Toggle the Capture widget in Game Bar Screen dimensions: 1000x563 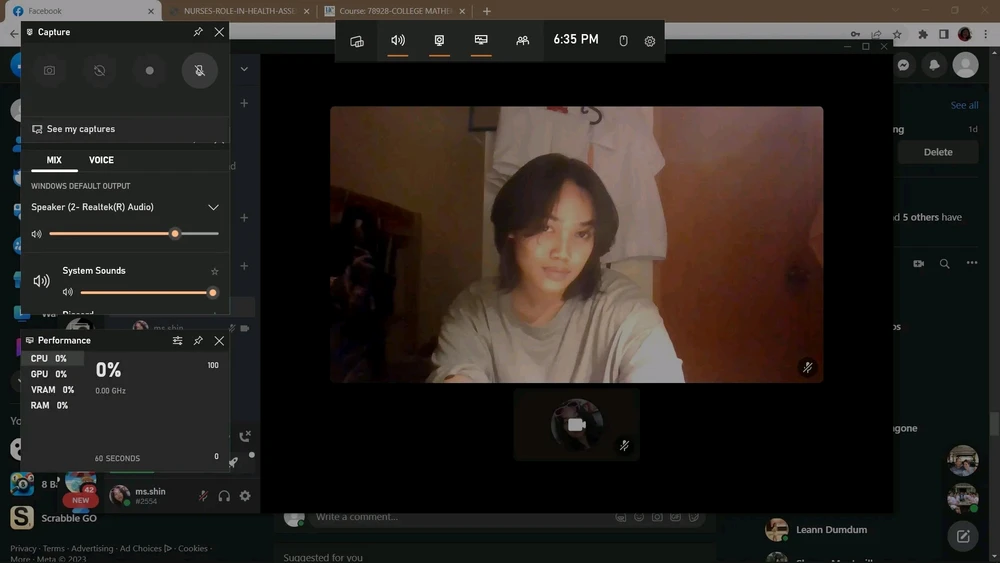coord(439,40)
